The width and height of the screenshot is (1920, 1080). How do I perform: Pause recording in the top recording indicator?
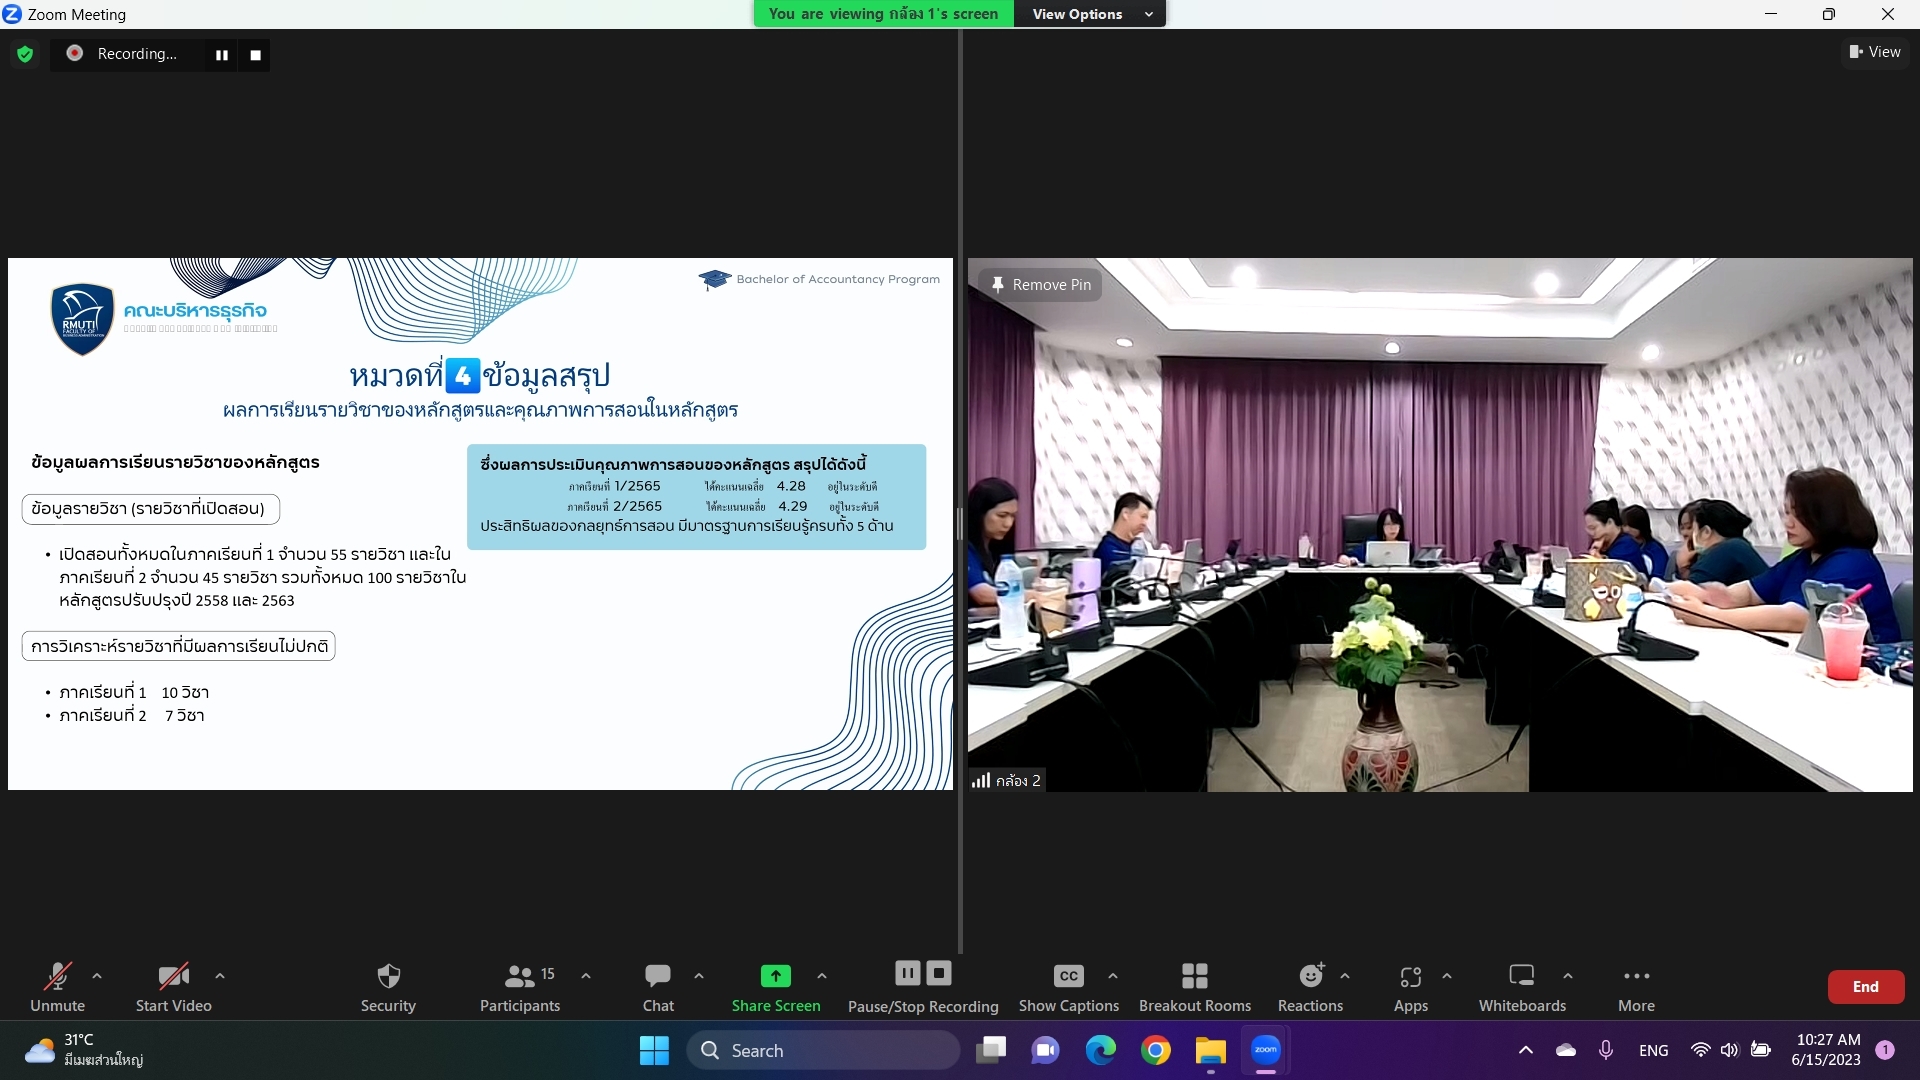222,55
